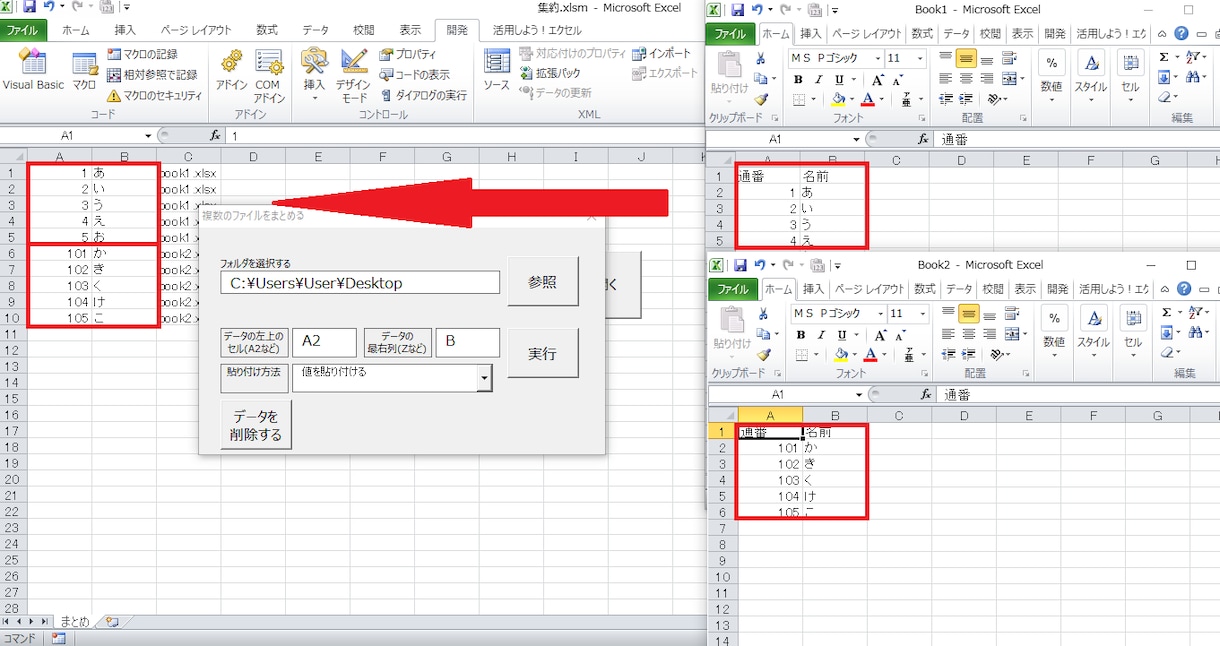Screen dimensions: 1220x646
Task: Switch to データ tab in 集約.xlsm
Action: [315, 30]
